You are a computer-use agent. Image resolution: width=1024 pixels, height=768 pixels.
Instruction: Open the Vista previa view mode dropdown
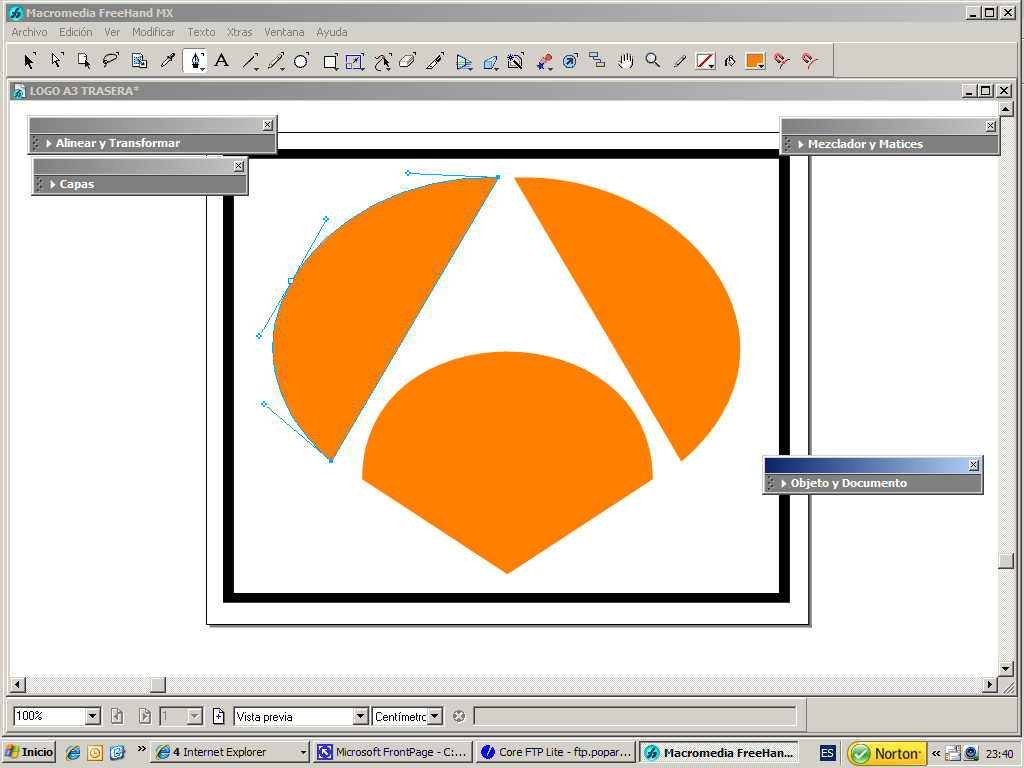tap(360, 716)
